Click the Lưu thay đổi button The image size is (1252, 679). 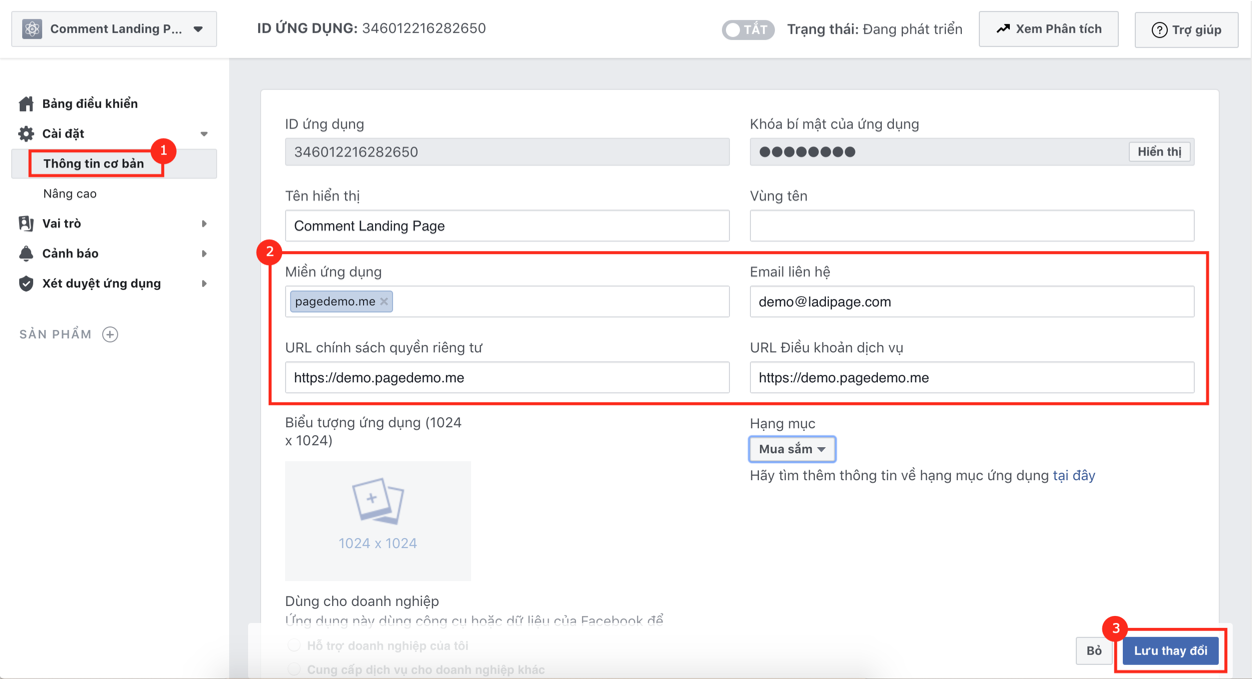click(x=1170, y=651)
